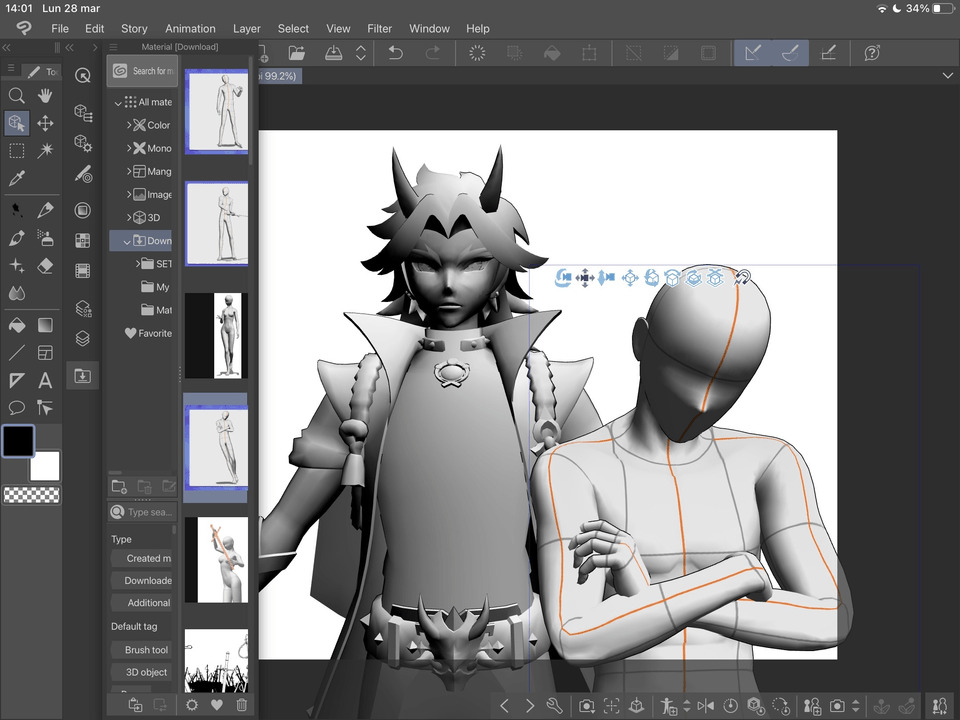
Task: Select the Figure line tool
Action: click(x=17, y=353)
